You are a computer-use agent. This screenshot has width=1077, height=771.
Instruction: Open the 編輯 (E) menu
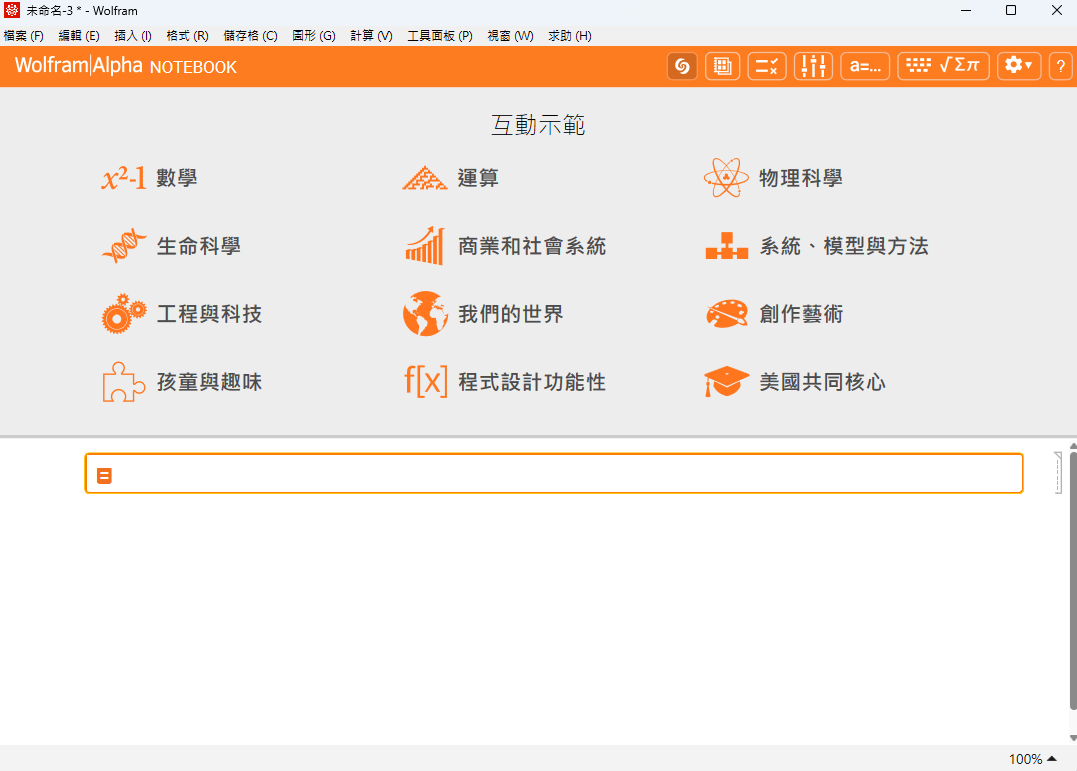(79, 36)
